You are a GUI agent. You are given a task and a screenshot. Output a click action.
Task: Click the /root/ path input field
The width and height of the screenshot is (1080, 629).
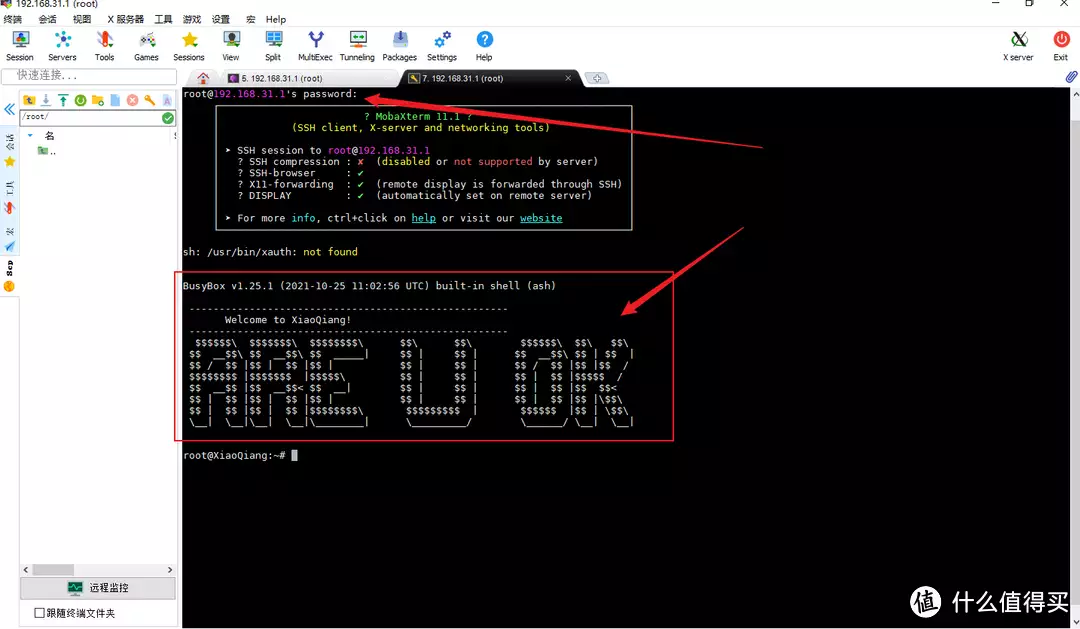90,118
